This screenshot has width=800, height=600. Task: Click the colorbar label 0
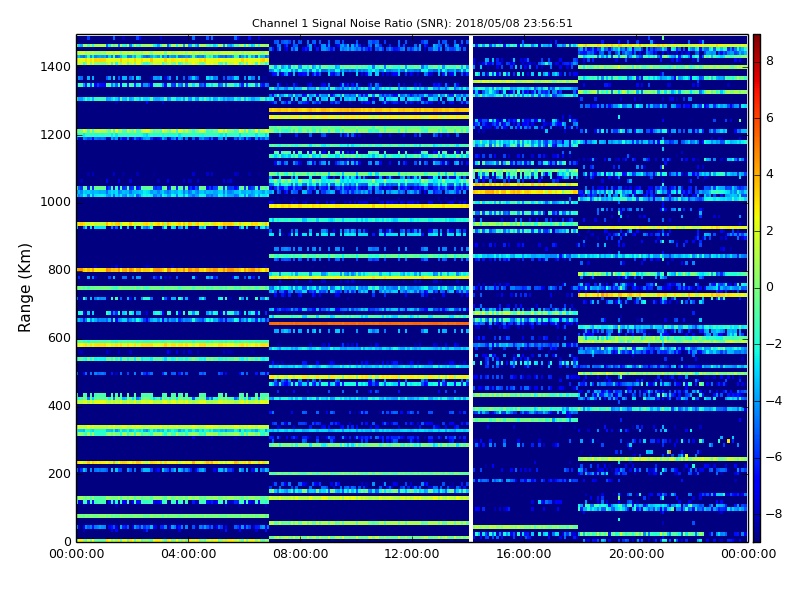[770, 287]
